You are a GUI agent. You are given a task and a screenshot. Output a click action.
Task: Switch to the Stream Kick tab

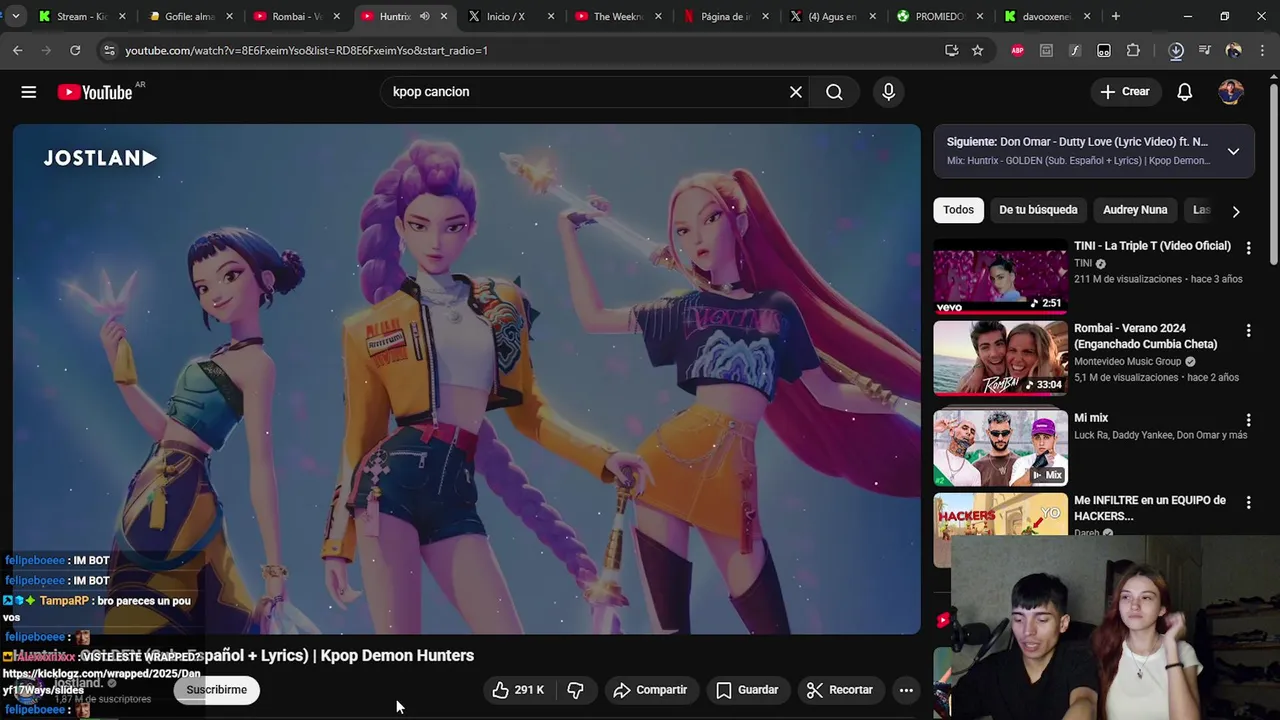pyautogui.click(x=82, y=16)
